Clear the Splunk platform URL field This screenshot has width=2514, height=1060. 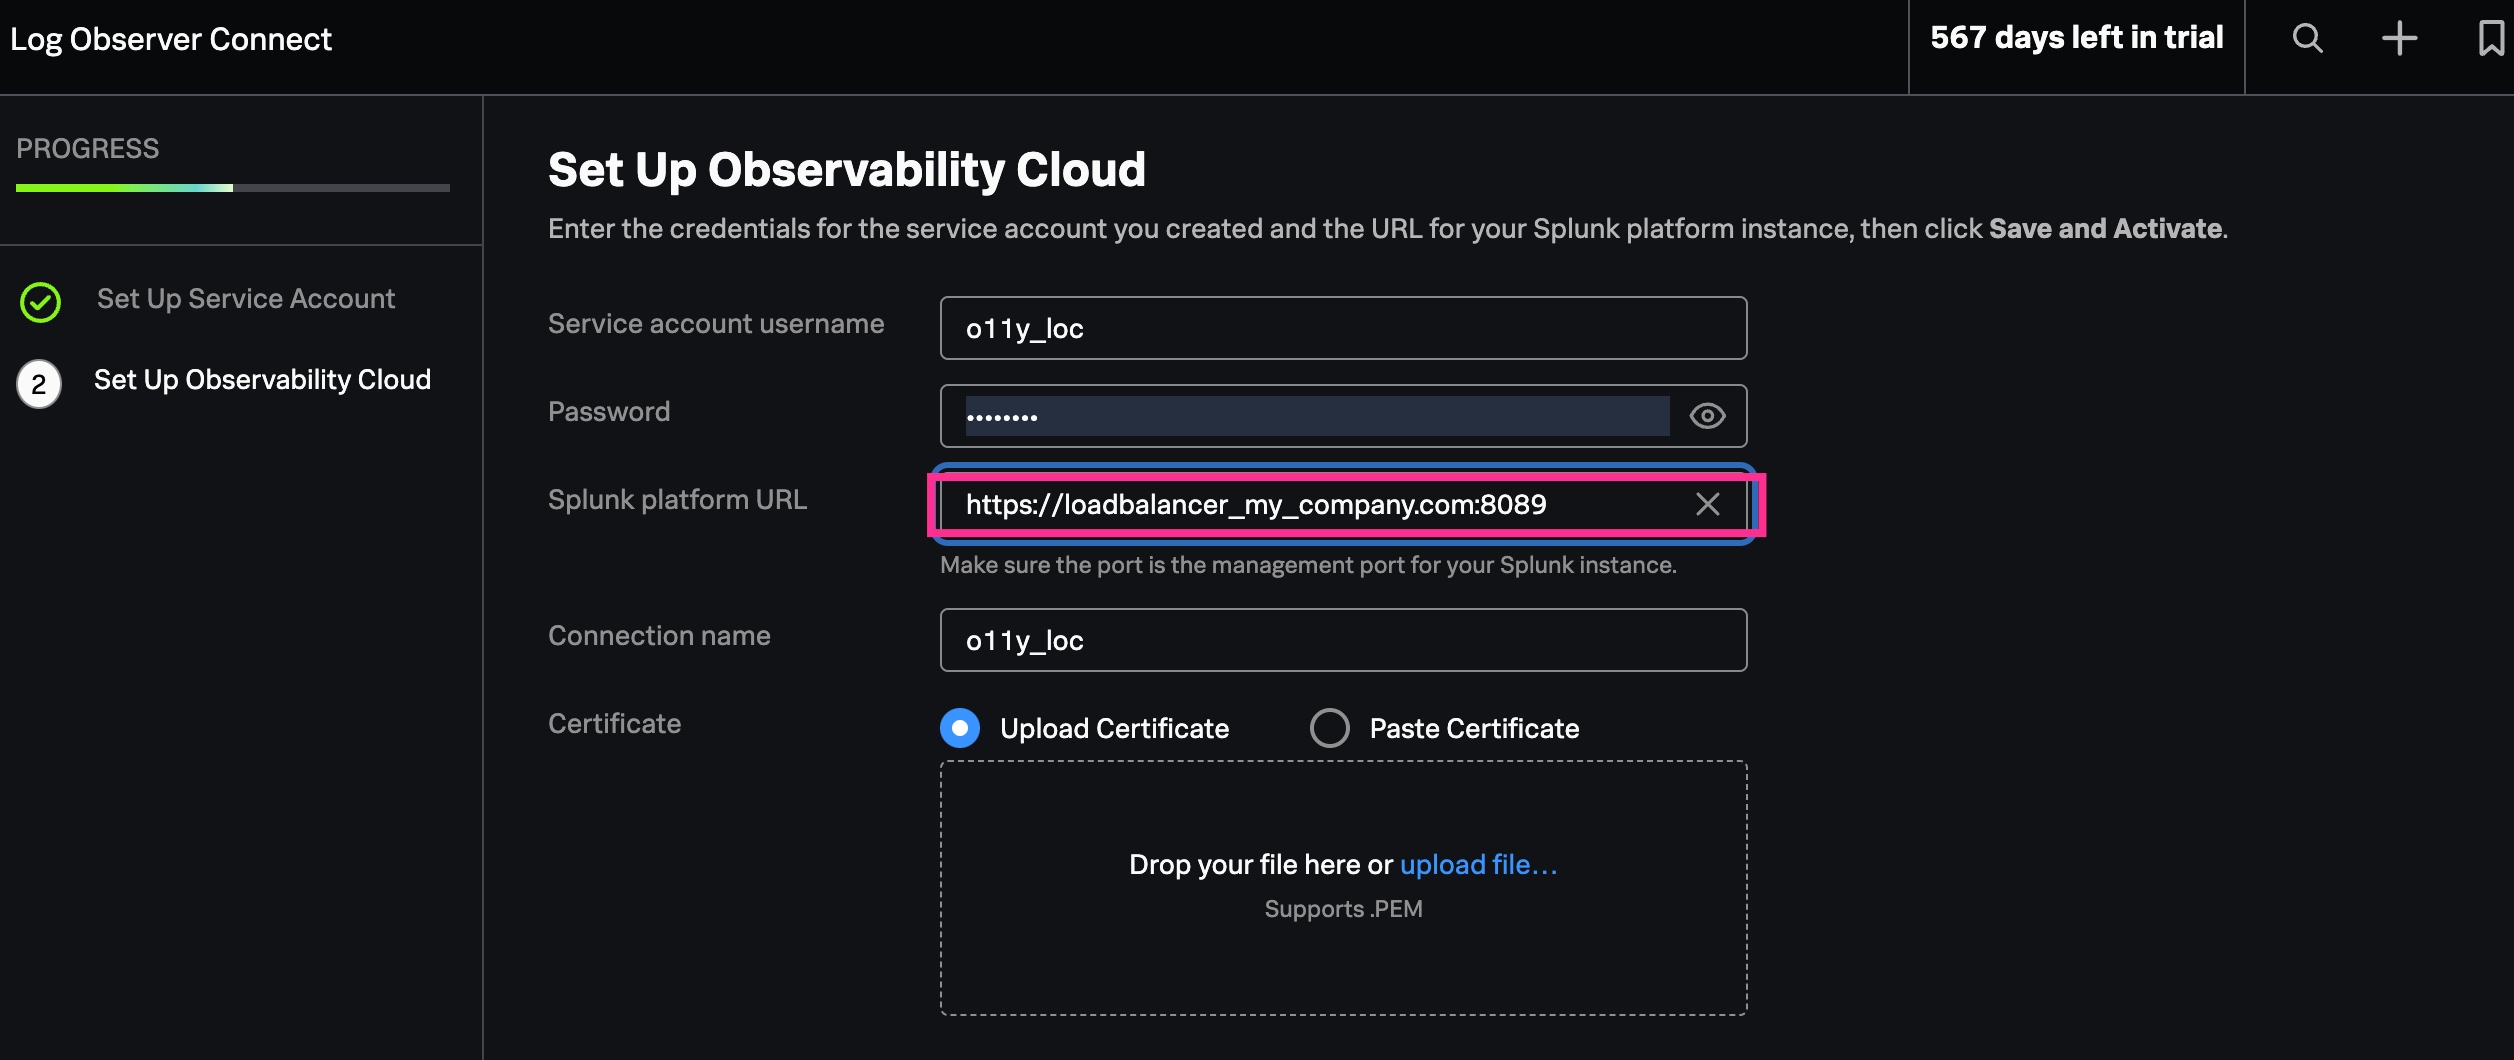(1708, 504)
